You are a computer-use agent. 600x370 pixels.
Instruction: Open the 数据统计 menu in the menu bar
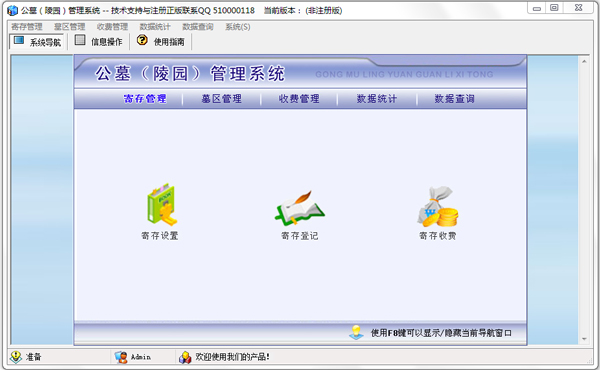(155, 27)
